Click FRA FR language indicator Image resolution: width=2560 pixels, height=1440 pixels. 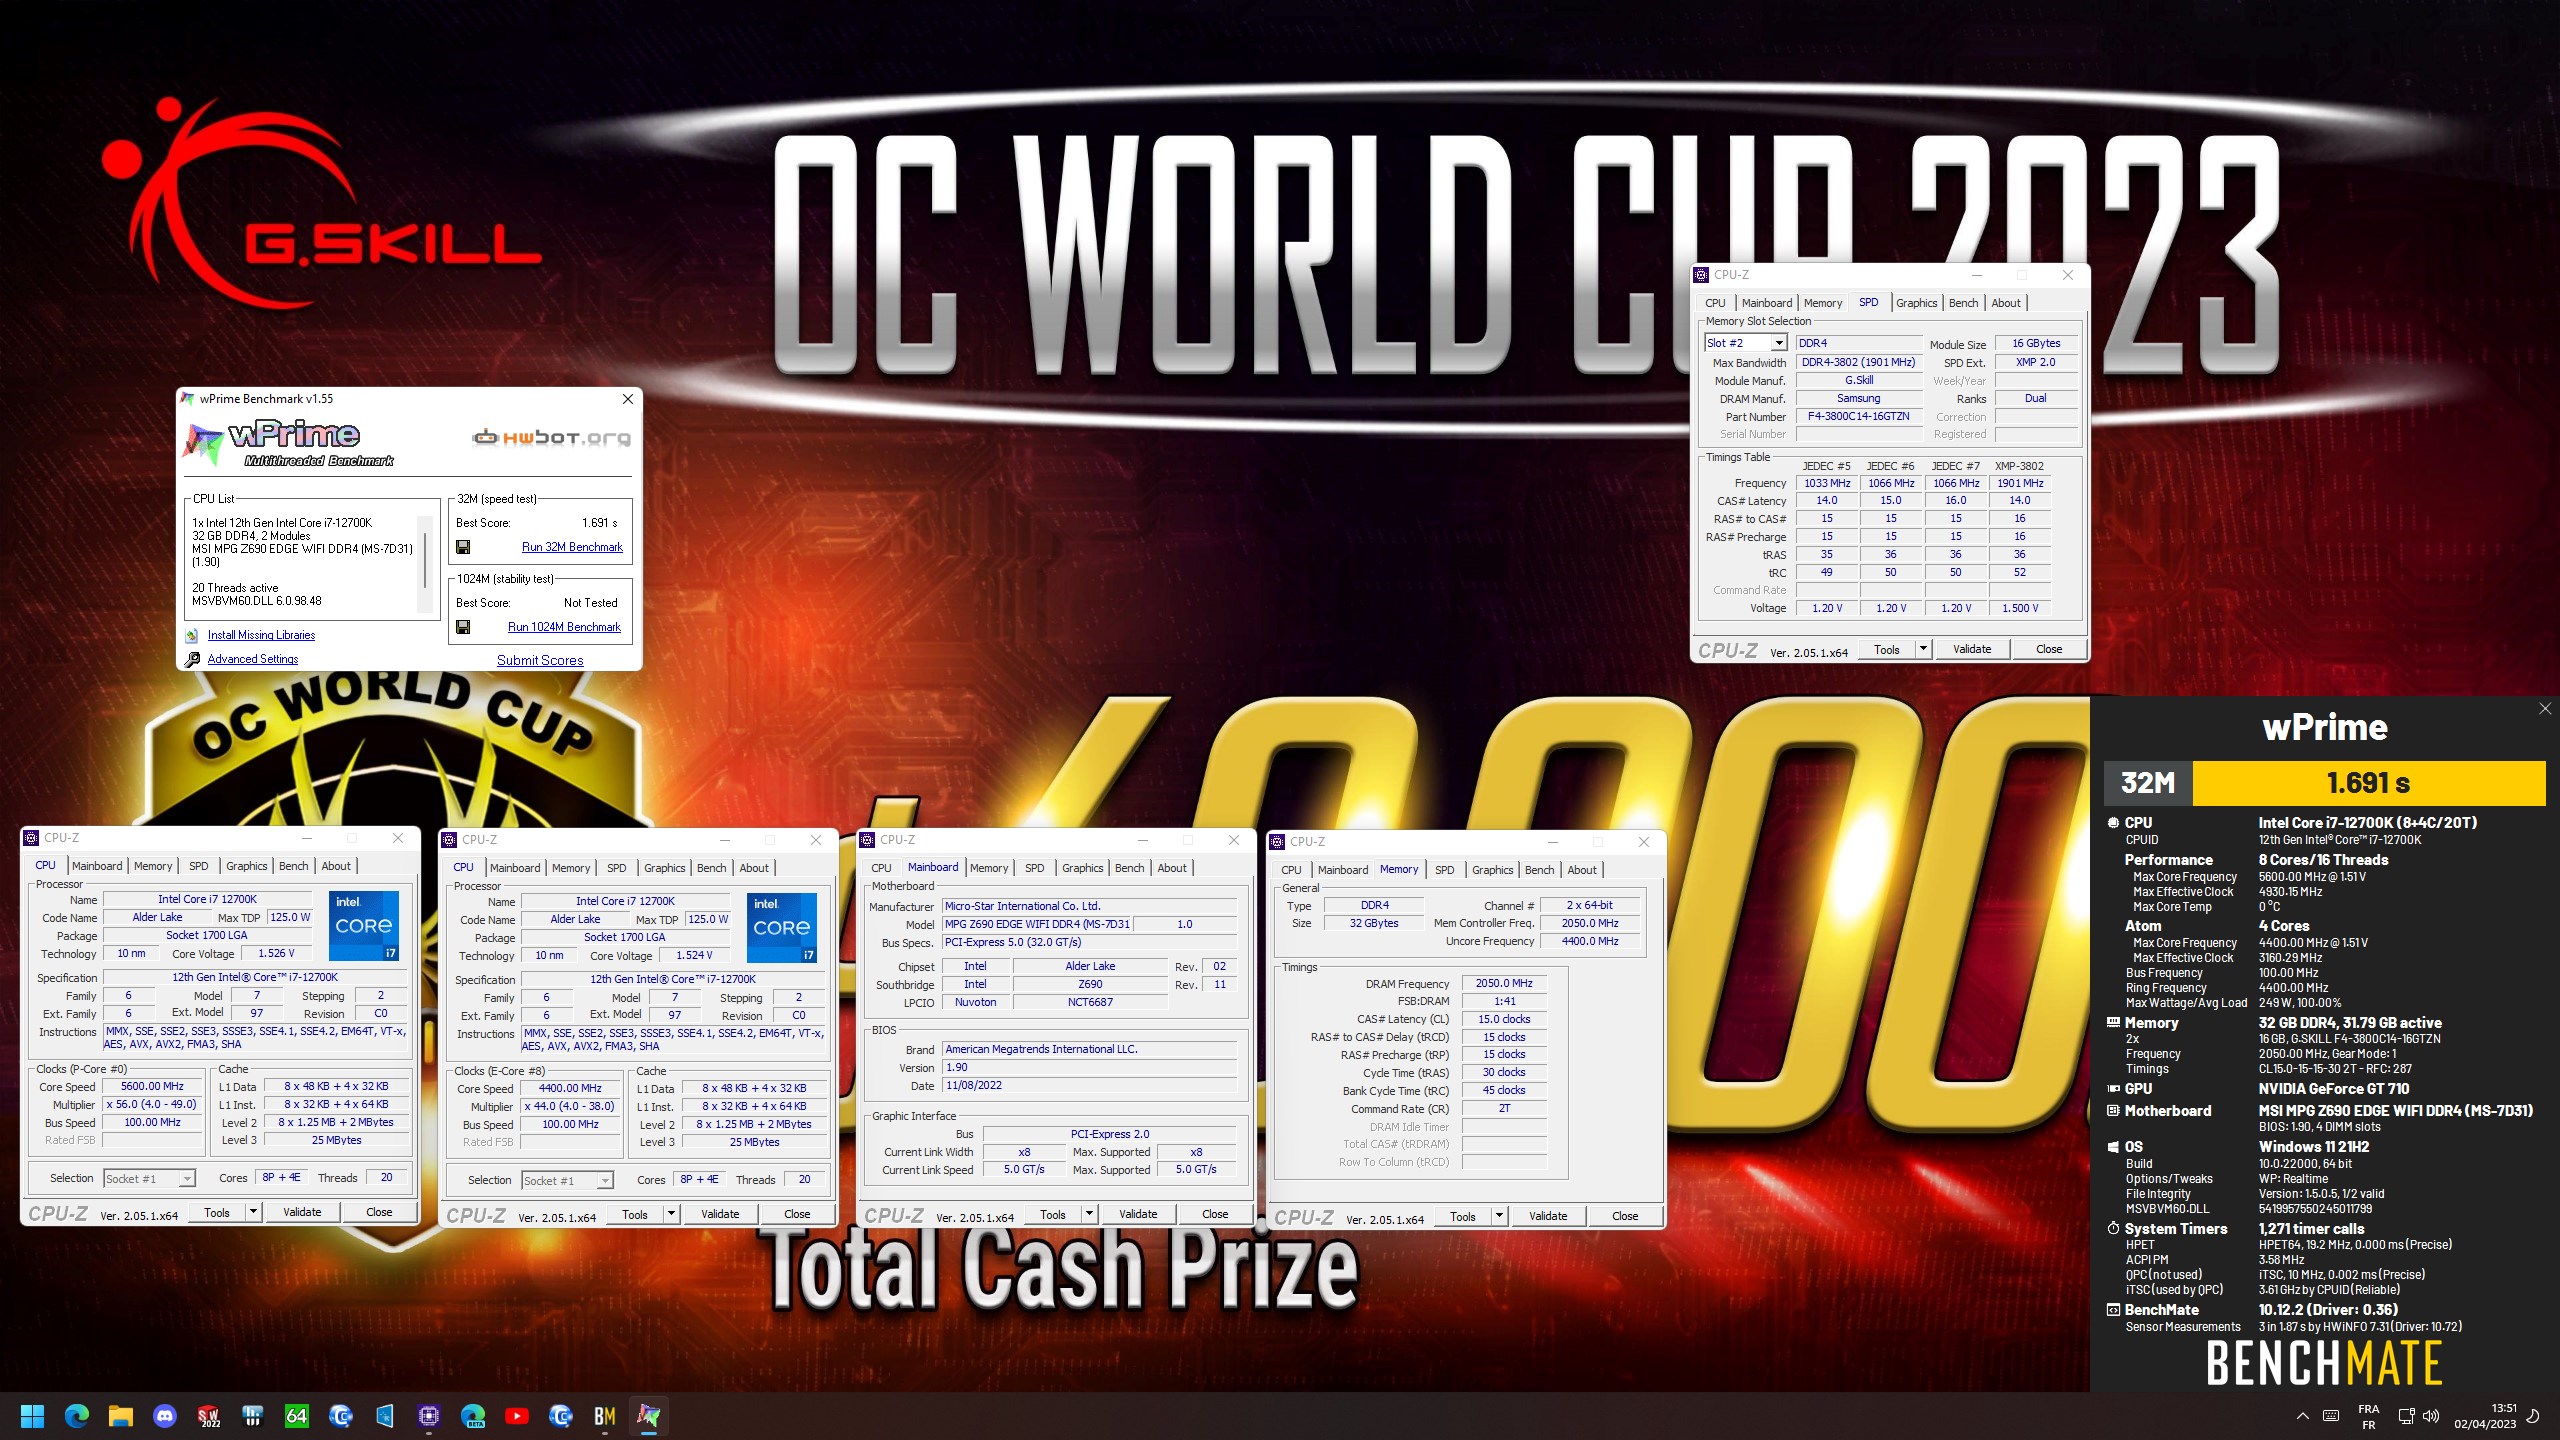coord(2369,1416)
